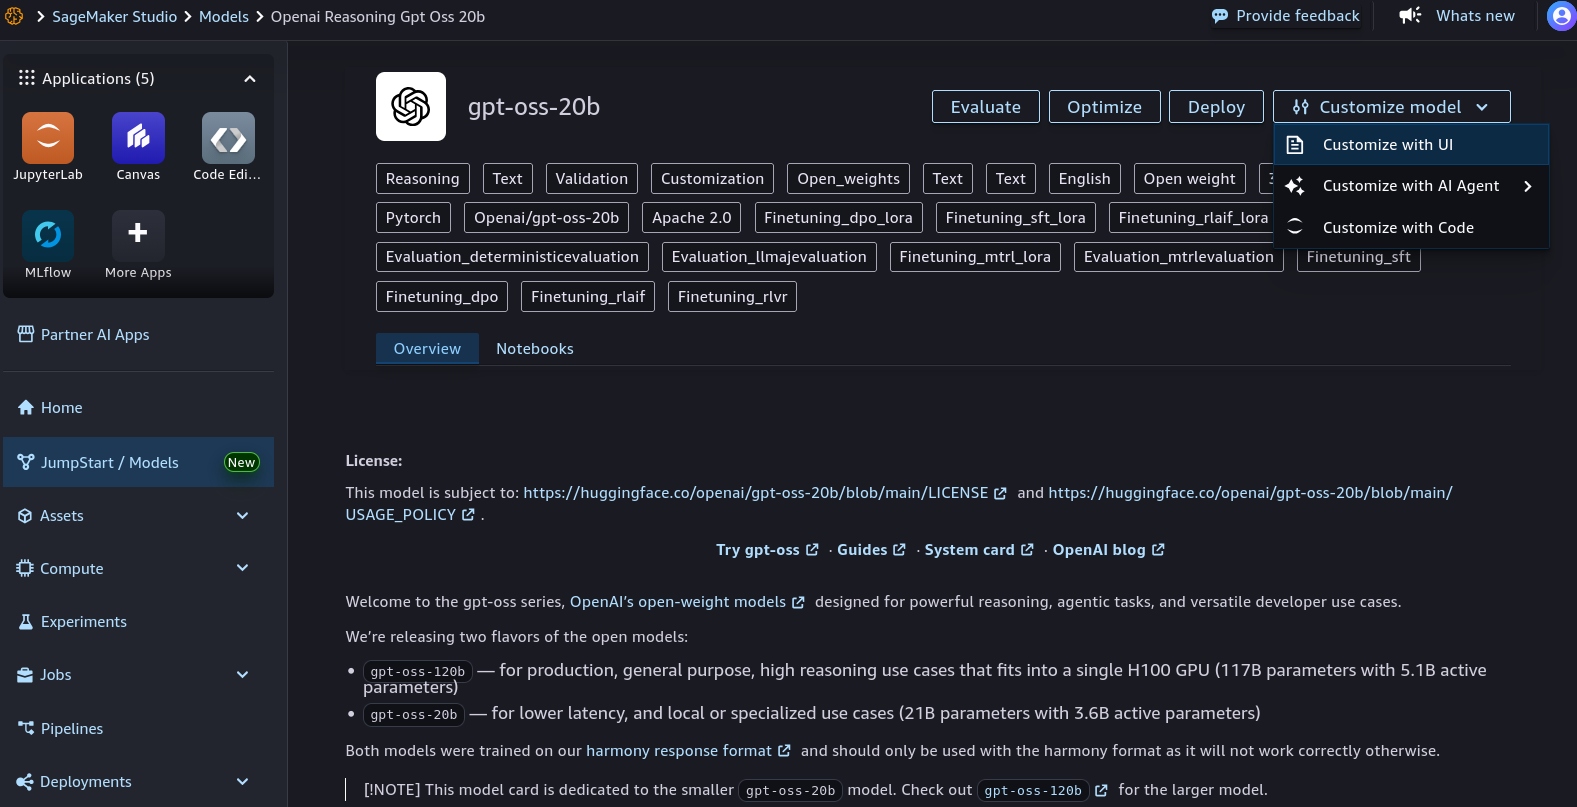
Task: Click the Customize with UI document icon
Action: (1295, 145)
